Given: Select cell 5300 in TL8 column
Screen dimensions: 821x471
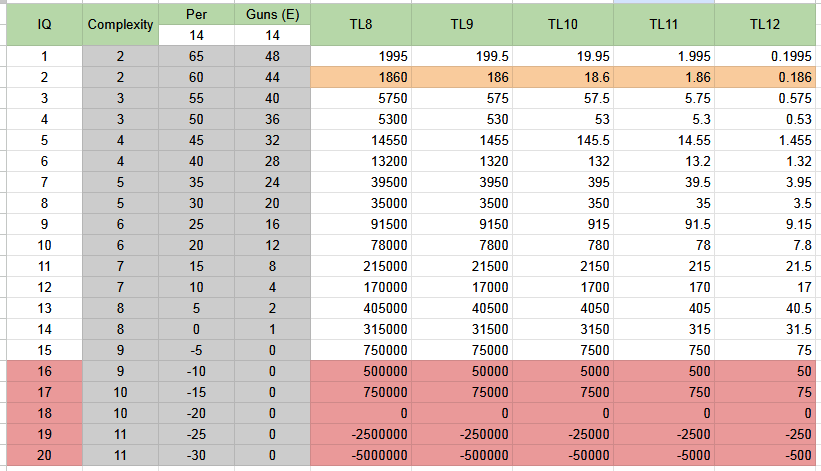Looking at the screenshot, I should click(361, 119).
